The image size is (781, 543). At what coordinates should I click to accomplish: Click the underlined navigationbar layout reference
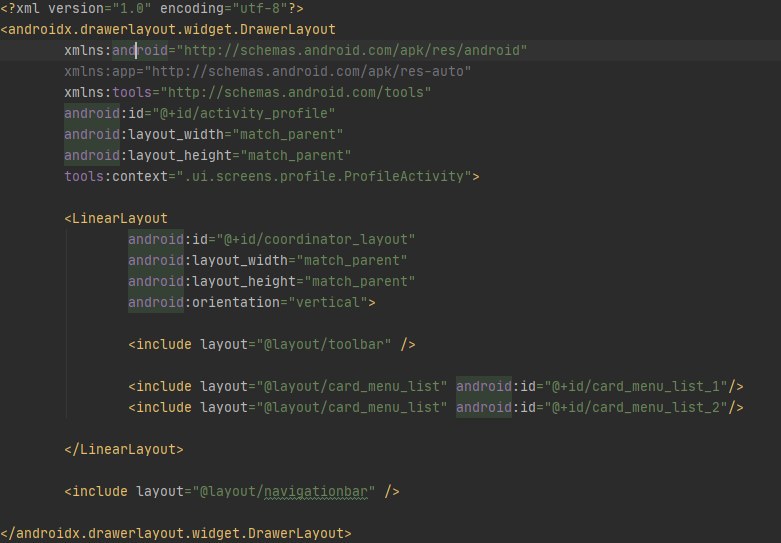[x=315, y=491]
